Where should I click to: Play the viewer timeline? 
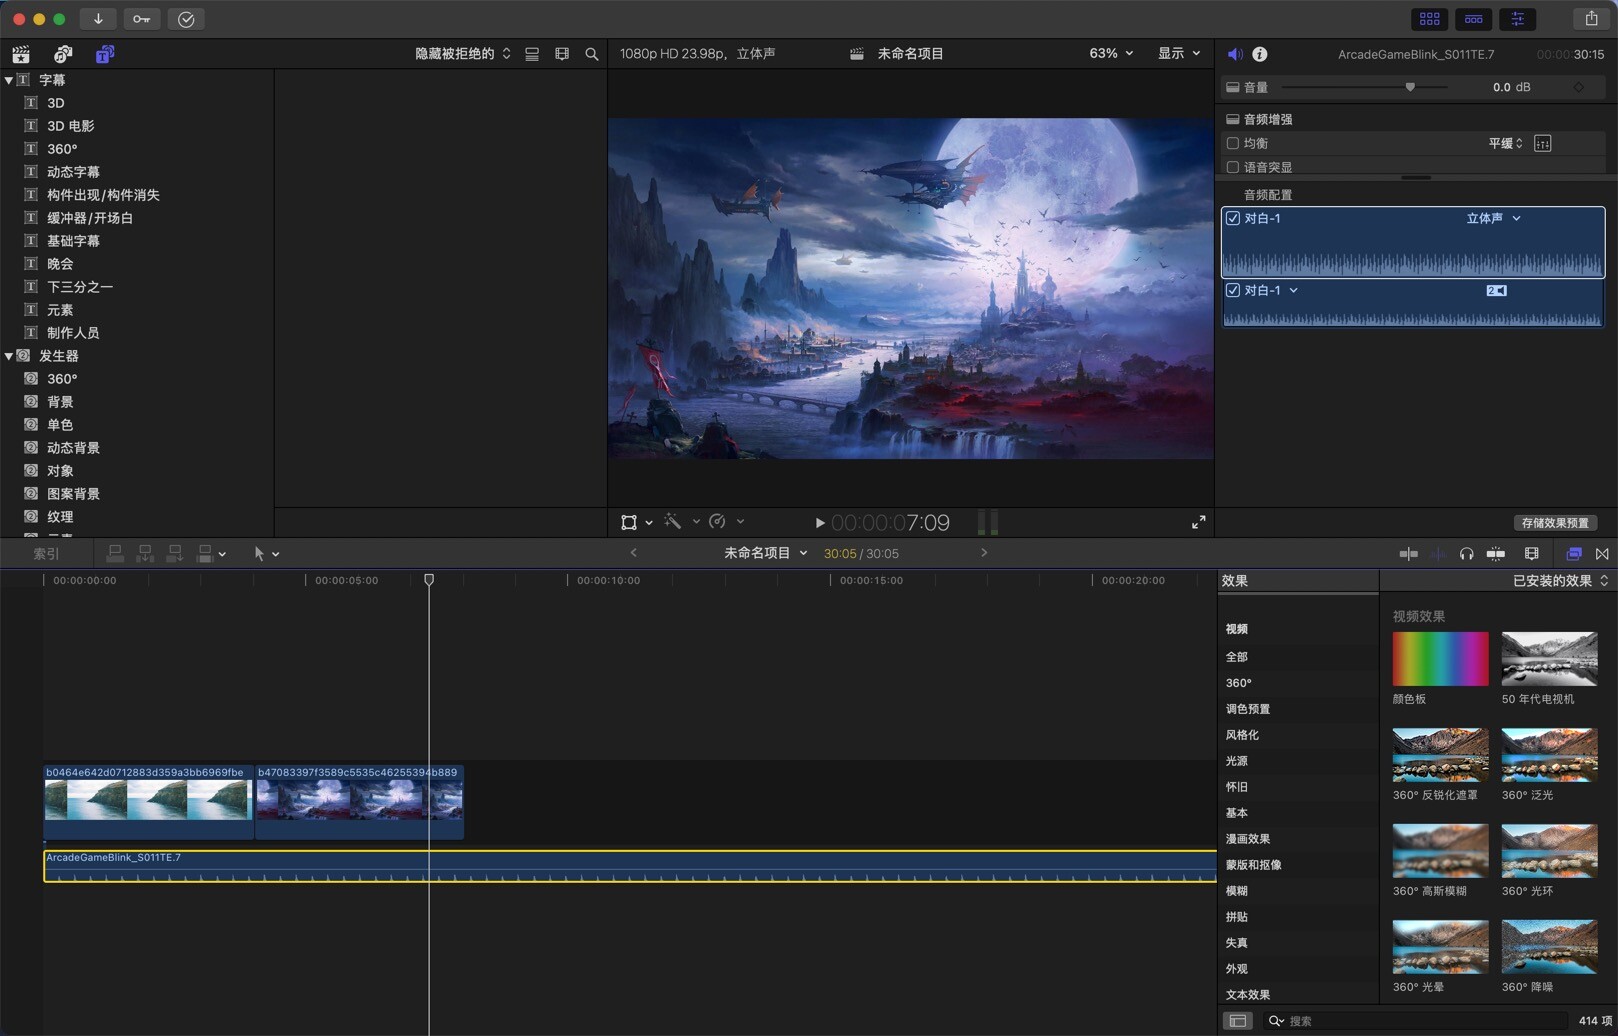(x=819, y=522)
